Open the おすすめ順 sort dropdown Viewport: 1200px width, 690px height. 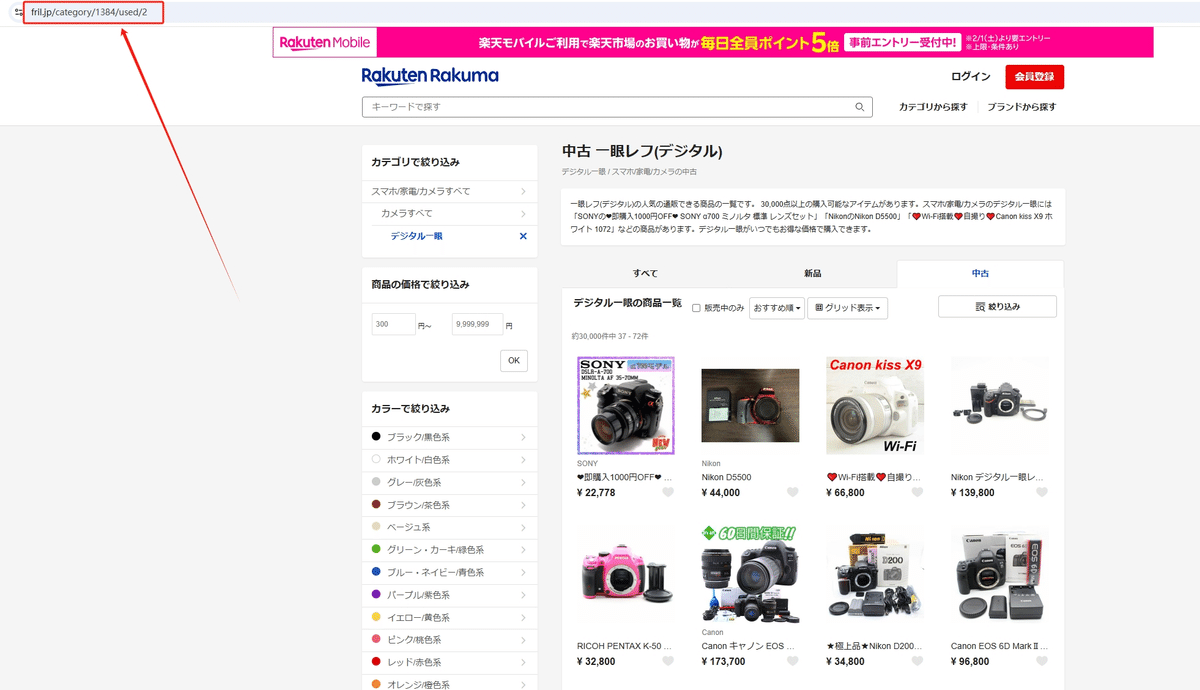click(777, 308)
